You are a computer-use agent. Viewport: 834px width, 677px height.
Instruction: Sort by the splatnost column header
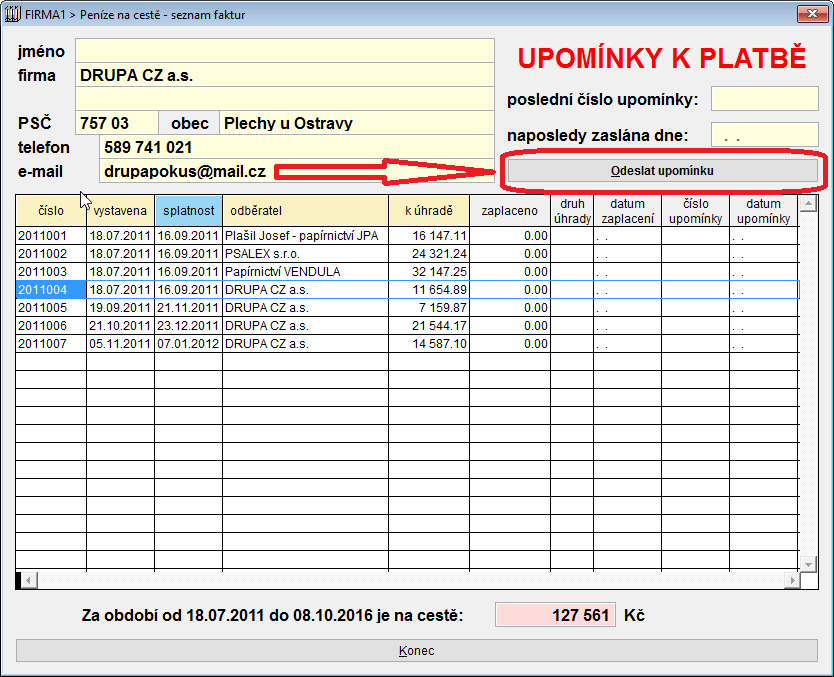(188, 211)
